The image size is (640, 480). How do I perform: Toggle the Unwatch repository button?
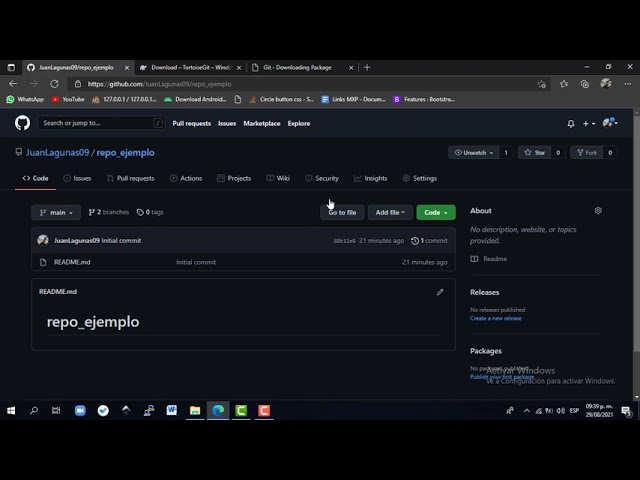473,153
